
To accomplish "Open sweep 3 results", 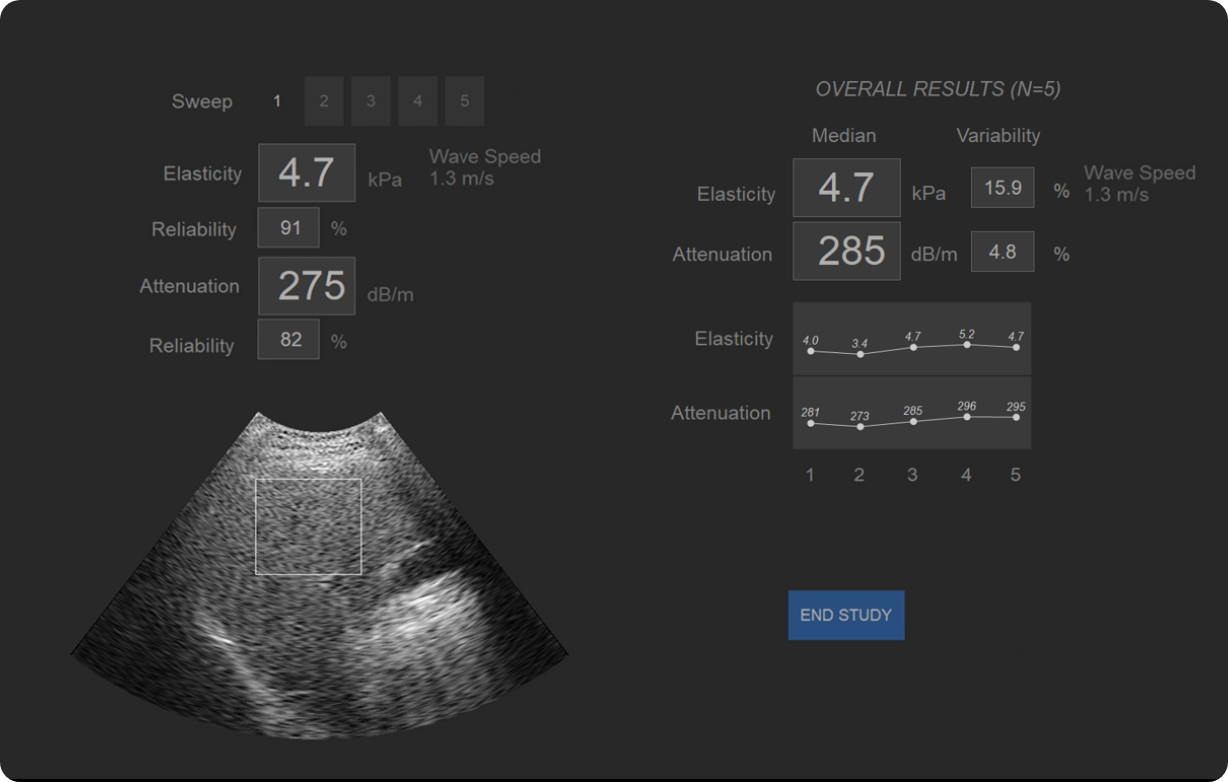I will [x=371, y=101].
